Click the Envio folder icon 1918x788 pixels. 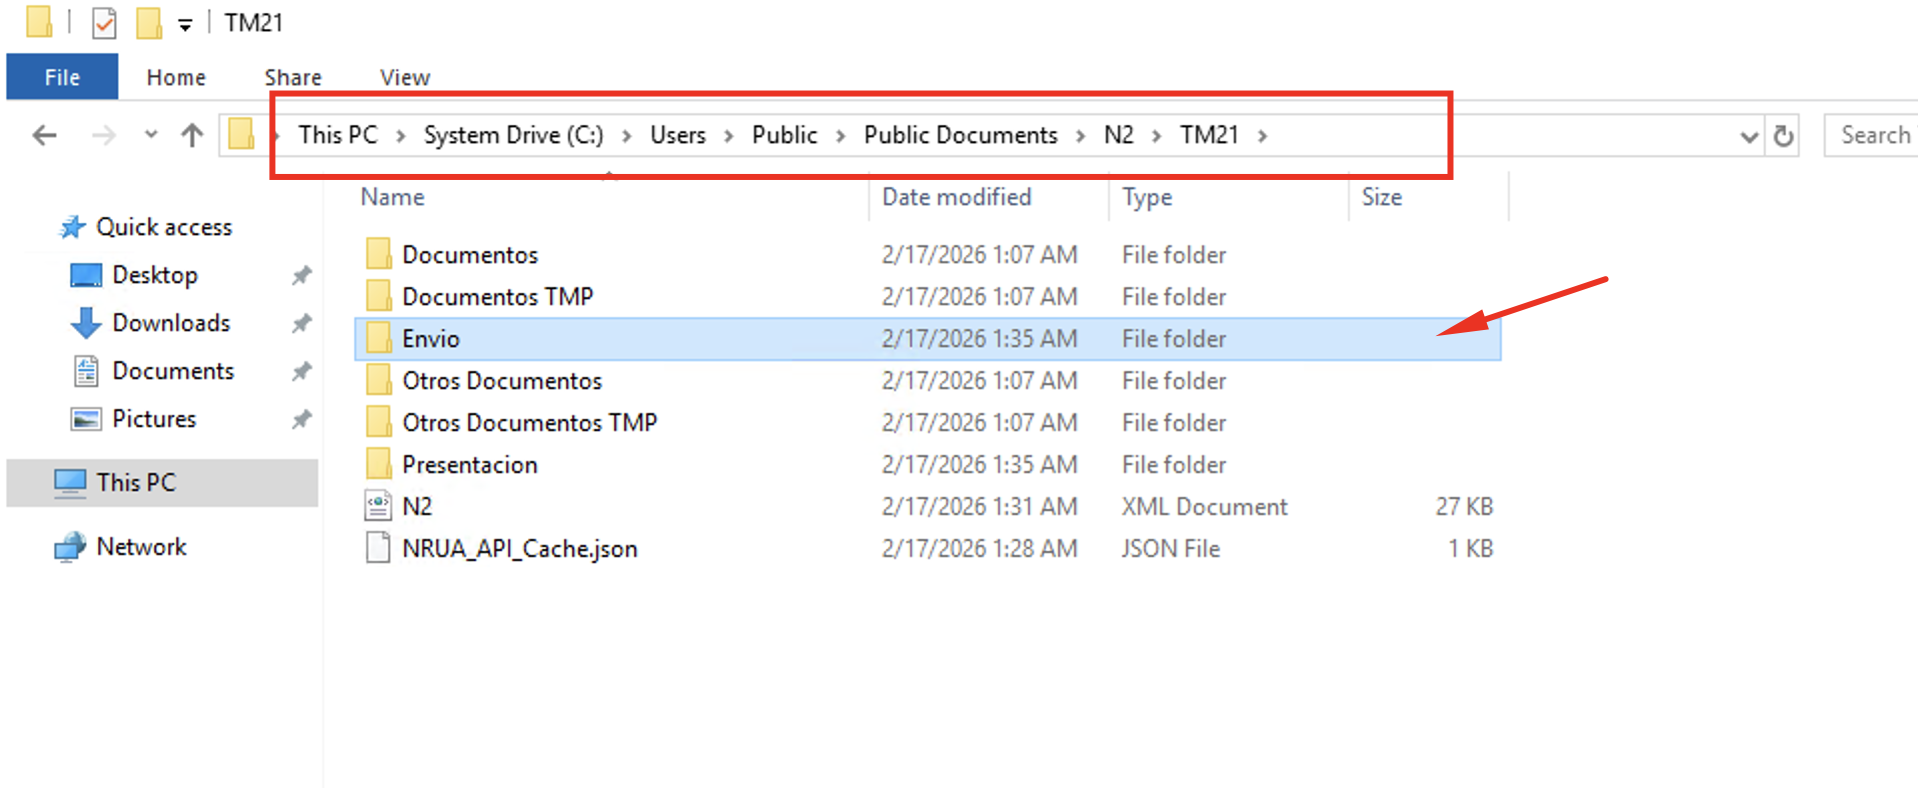378,339
